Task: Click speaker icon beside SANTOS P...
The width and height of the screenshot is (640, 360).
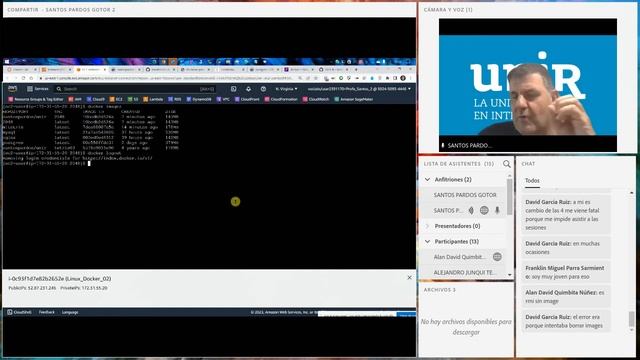Action: click(x=471, y=210)
